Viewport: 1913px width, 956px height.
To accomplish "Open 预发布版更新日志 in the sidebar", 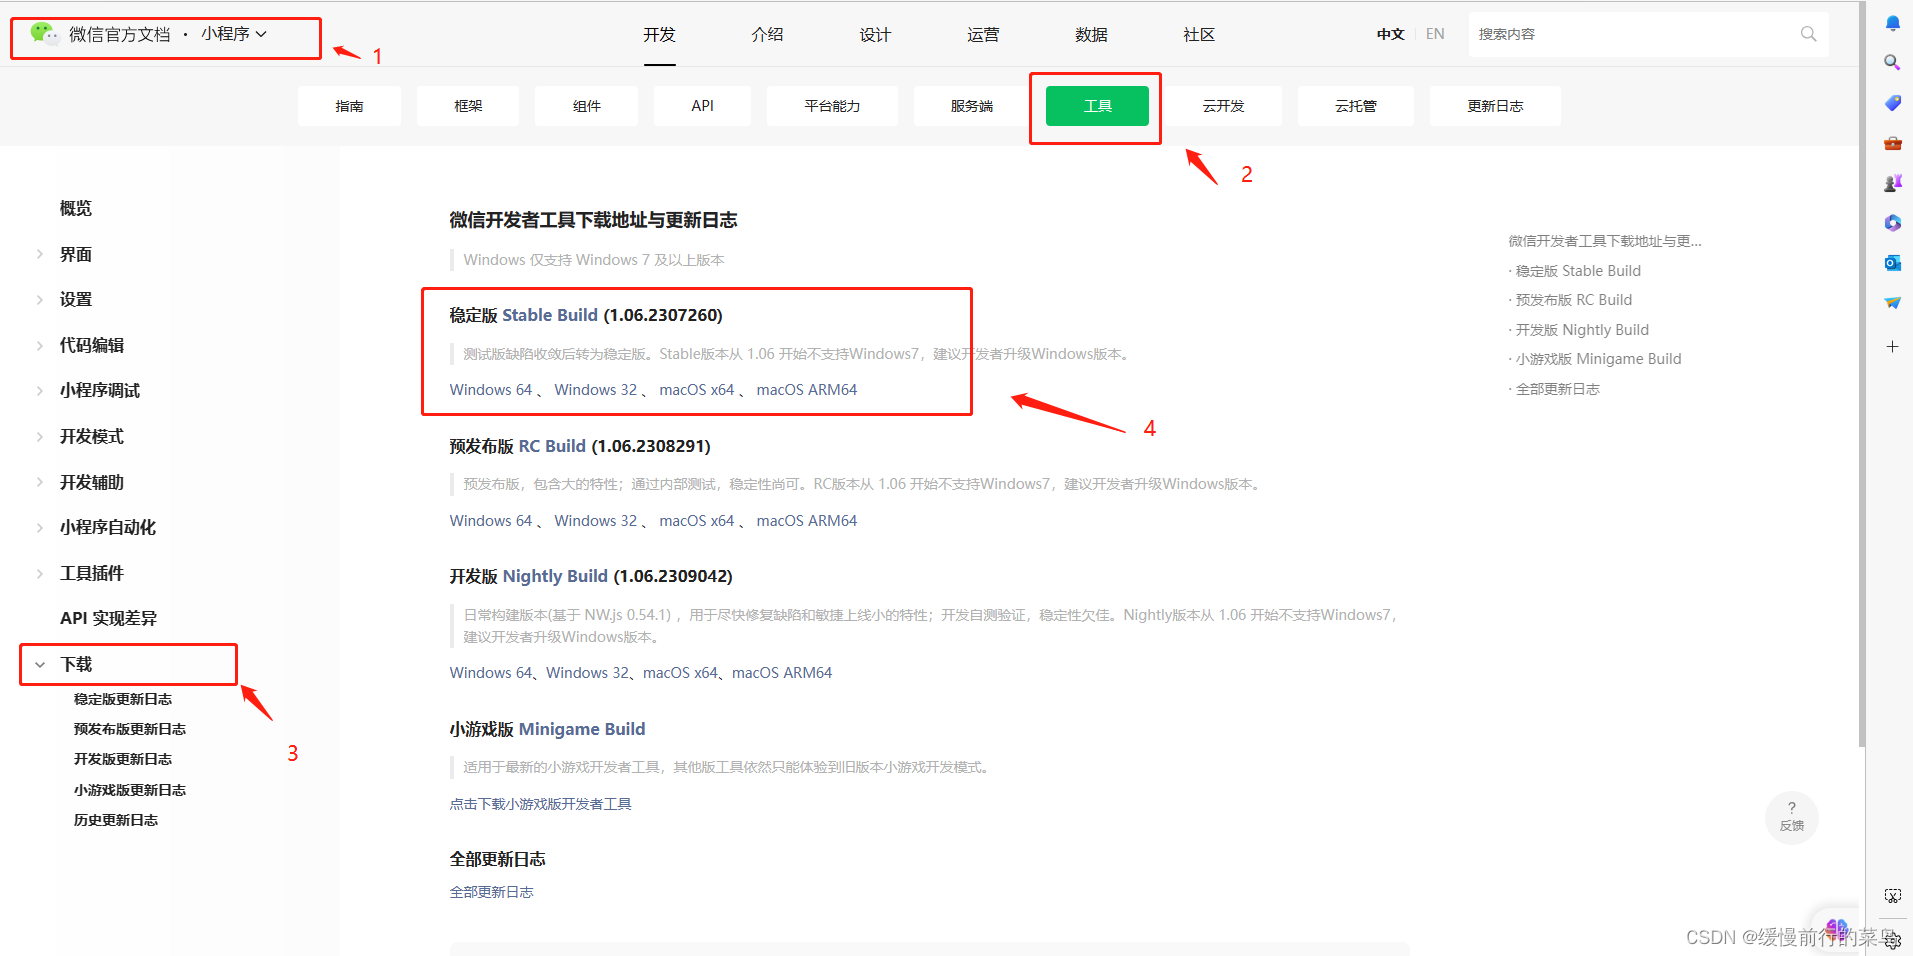I will [130, 729].
